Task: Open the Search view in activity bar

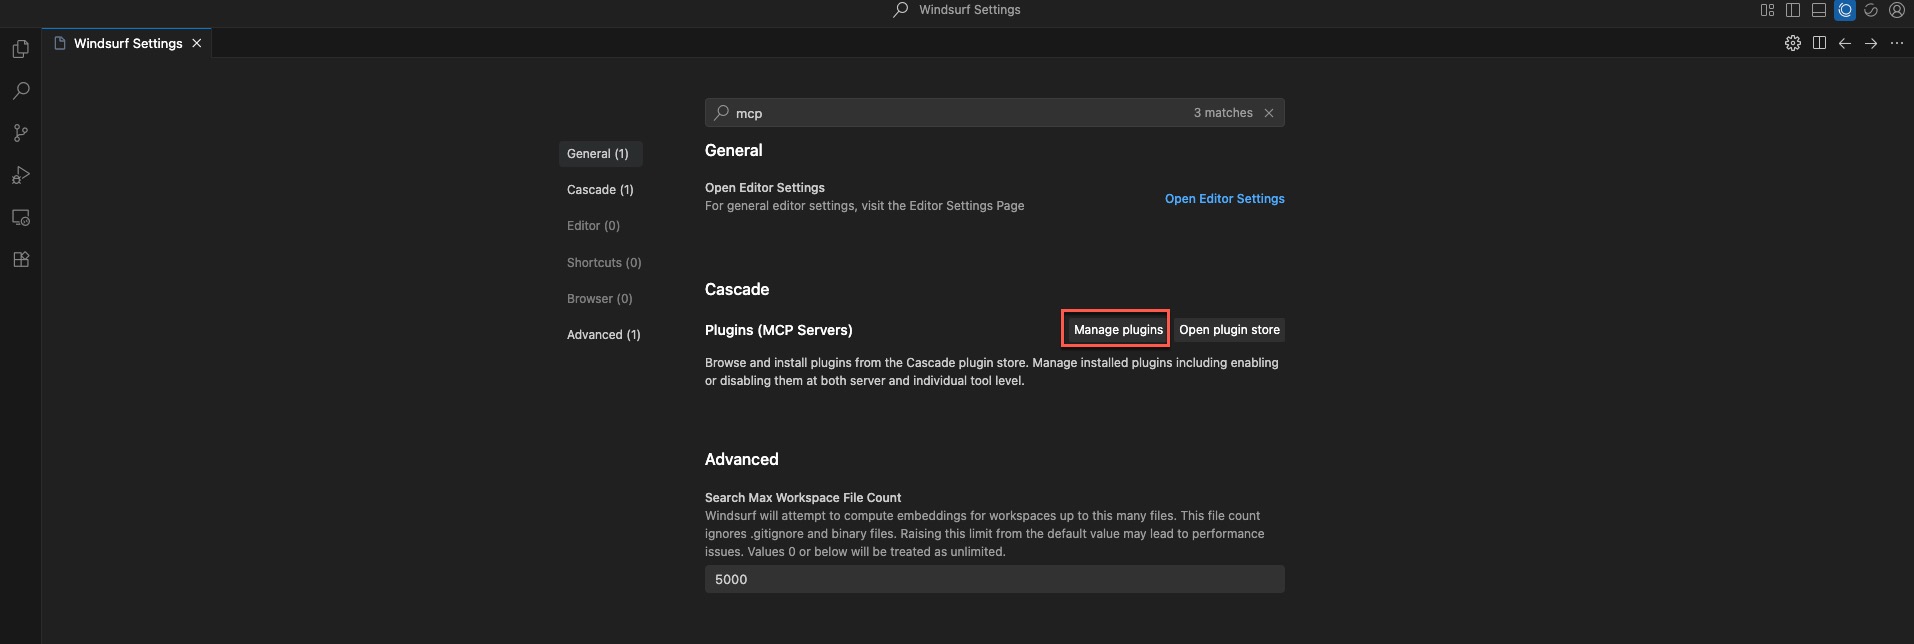Action: coord(20,91)
